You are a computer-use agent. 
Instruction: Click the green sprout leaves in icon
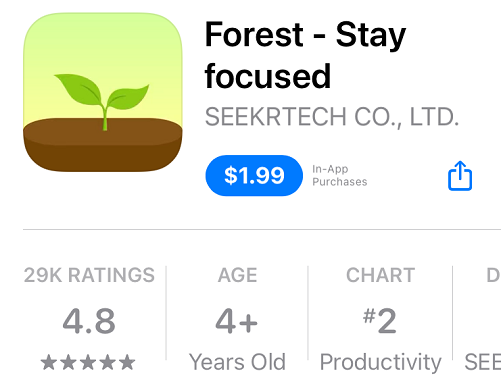click(102, 94)
